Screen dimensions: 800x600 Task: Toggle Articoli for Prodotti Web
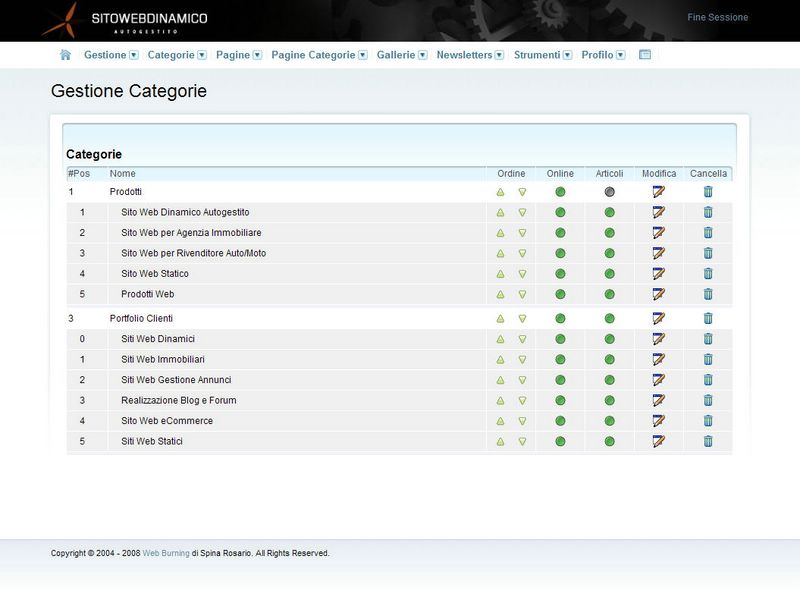tap(610, 294)
